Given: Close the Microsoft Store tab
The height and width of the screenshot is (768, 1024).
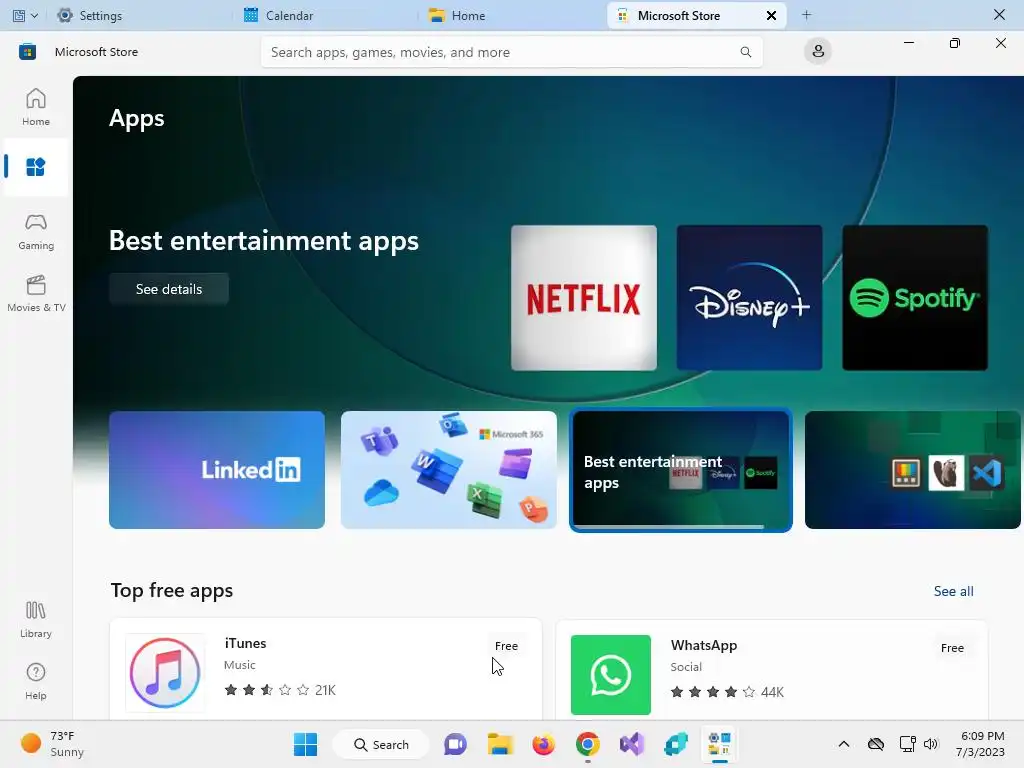Looking at the screenshot, I should click(x=771, y=16).
